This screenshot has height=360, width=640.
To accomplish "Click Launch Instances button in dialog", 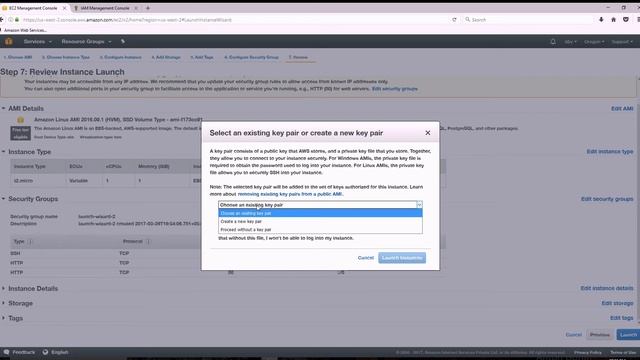I will 402,258.
